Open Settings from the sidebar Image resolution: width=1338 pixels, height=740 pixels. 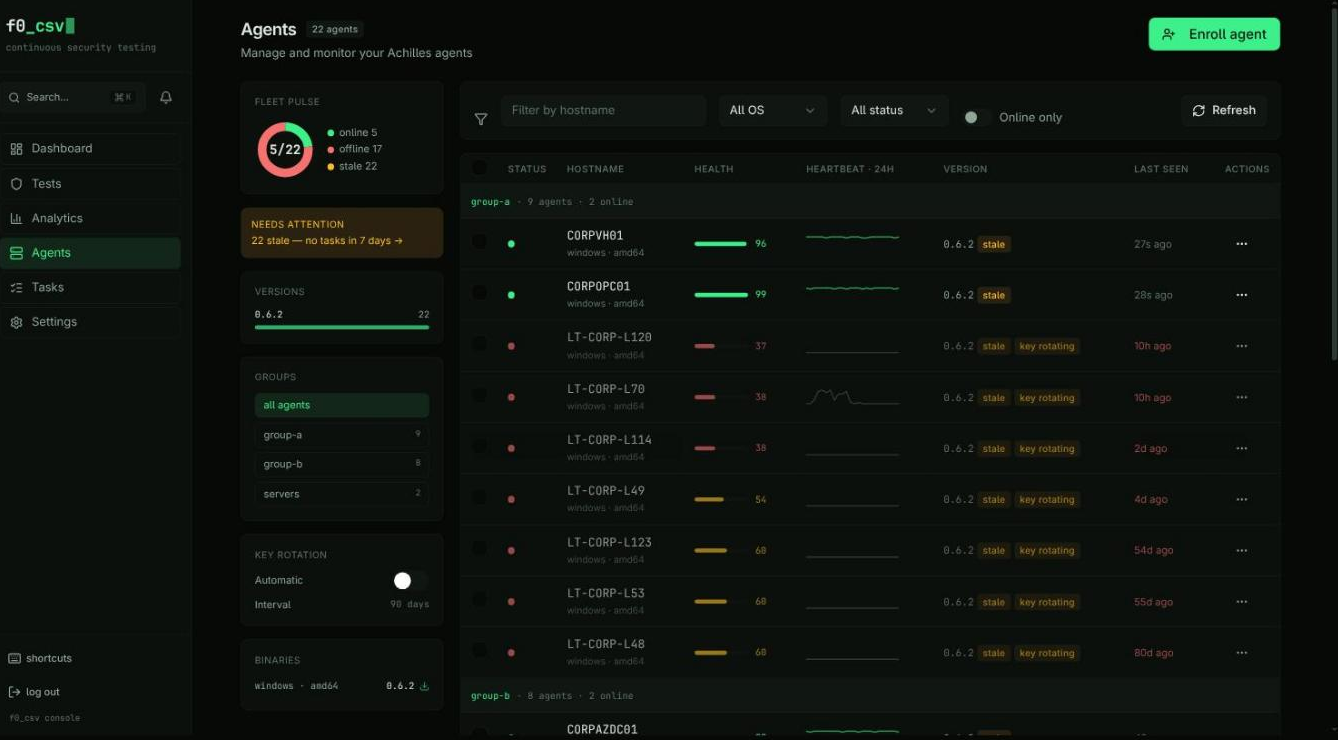91,322
